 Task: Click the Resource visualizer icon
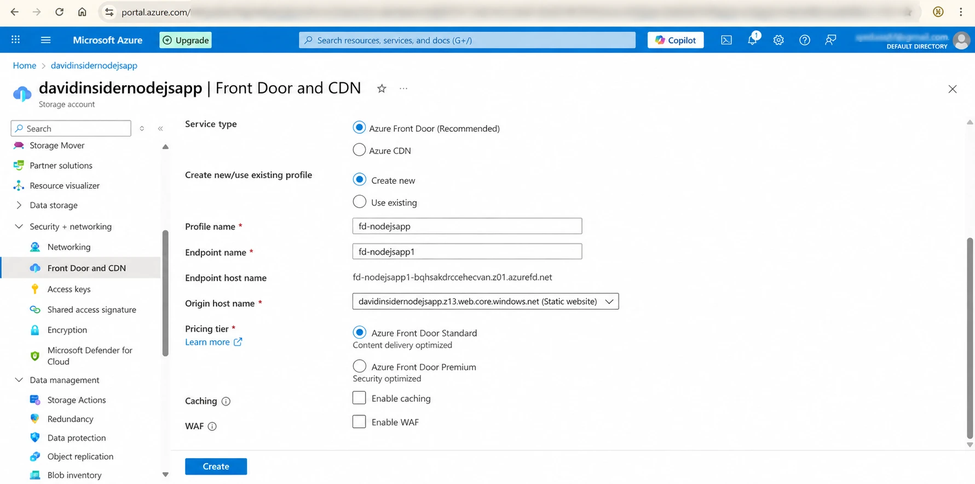(18, 185)
